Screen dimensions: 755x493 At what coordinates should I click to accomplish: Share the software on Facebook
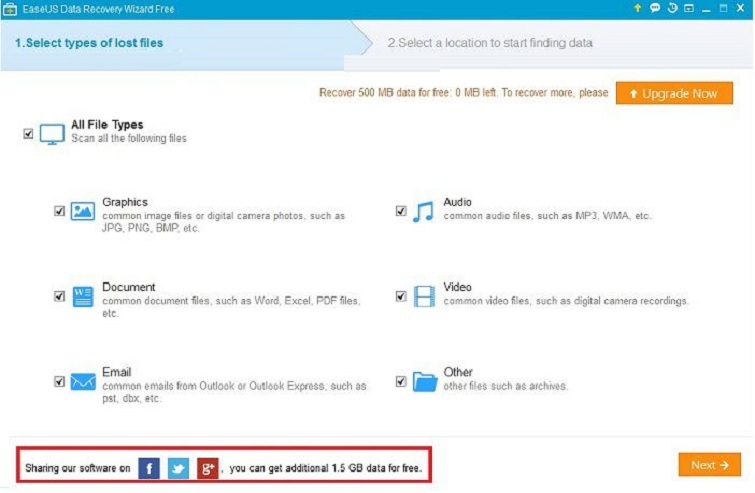(149, 467)
